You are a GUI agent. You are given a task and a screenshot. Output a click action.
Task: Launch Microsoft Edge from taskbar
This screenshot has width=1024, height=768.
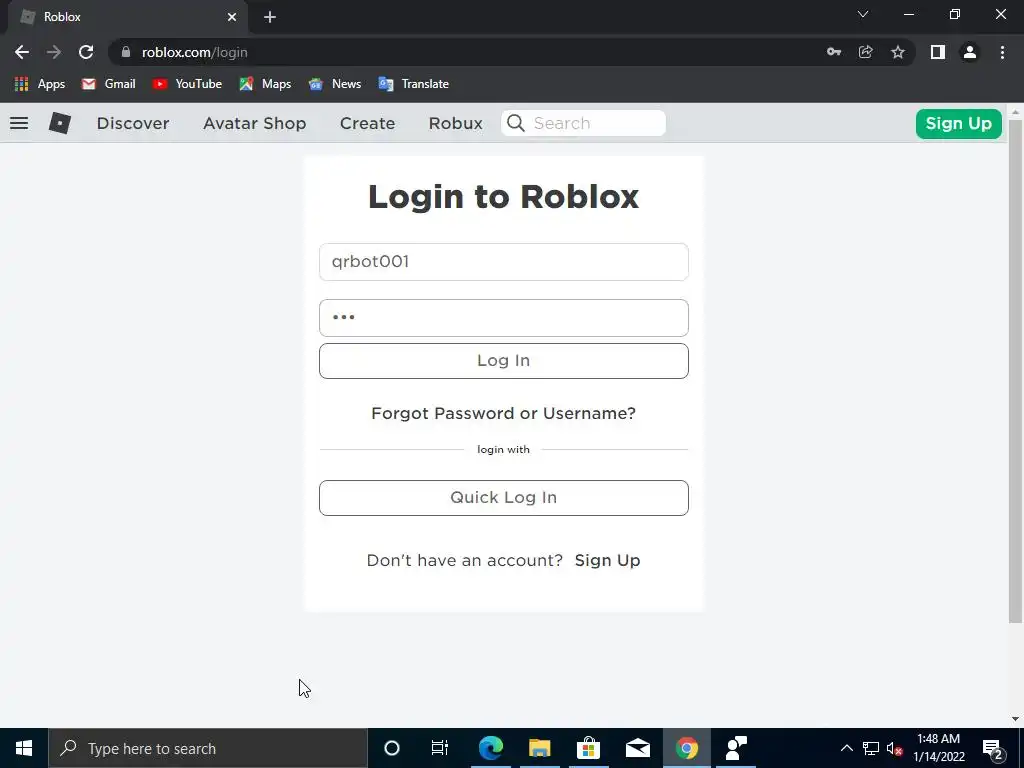click(x=491, y=748)
